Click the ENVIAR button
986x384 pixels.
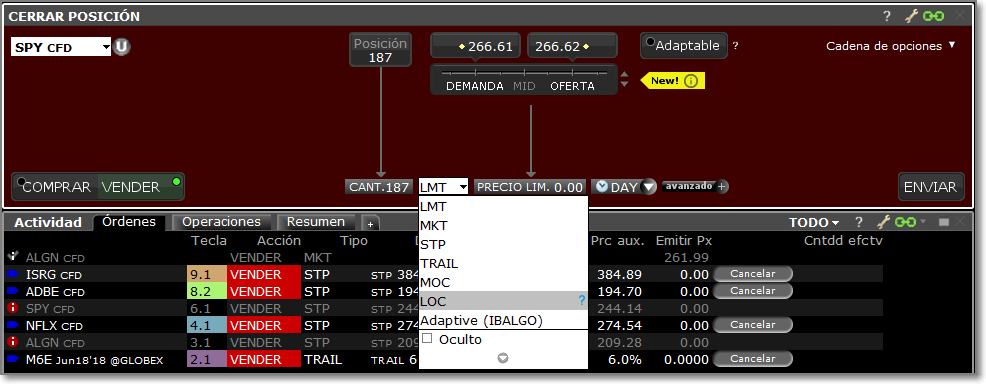[931, 187]
